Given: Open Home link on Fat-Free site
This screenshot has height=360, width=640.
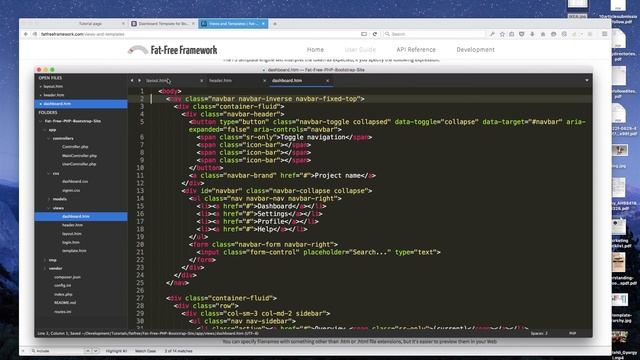Looking at the screenshot, I should 315,49.
